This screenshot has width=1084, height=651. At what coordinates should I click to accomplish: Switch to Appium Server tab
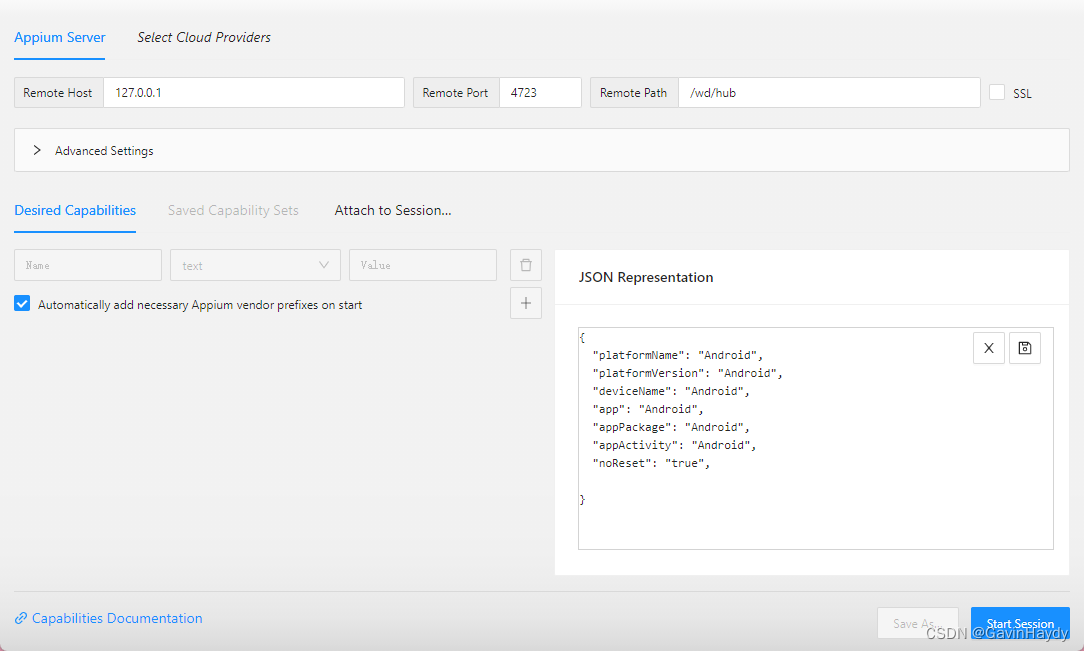click(59, 37)
